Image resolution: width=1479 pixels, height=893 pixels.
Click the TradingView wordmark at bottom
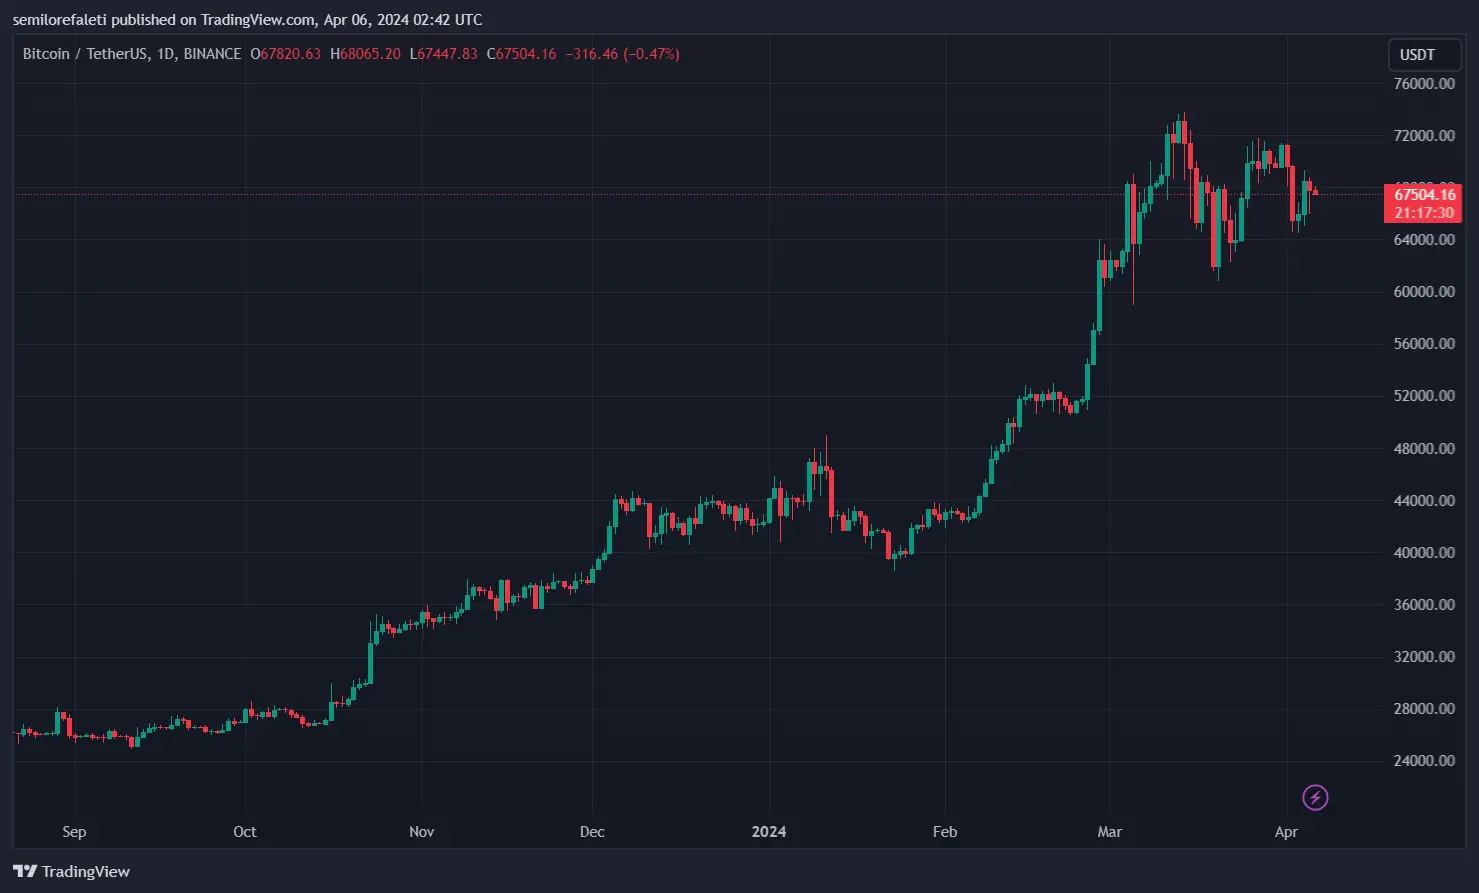pos(88,871)
